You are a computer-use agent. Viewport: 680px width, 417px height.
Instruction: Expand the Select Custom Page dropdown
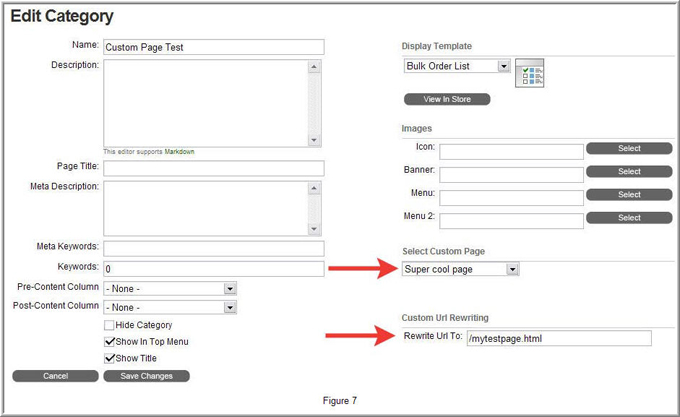512,269
